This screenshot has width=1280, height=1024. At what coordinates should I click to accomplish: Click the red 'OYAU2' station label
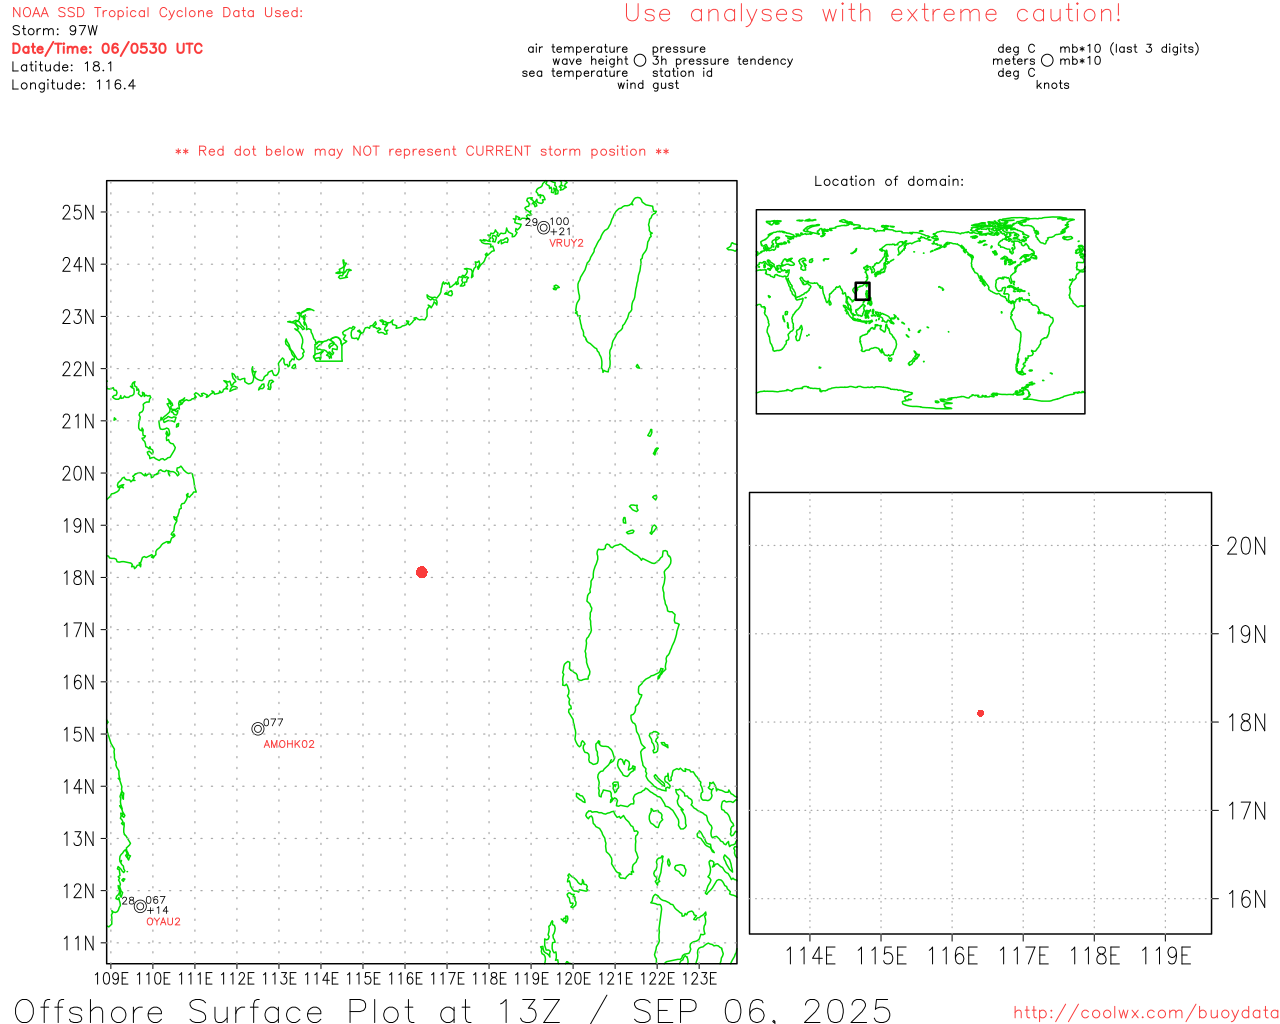(163, 922)
